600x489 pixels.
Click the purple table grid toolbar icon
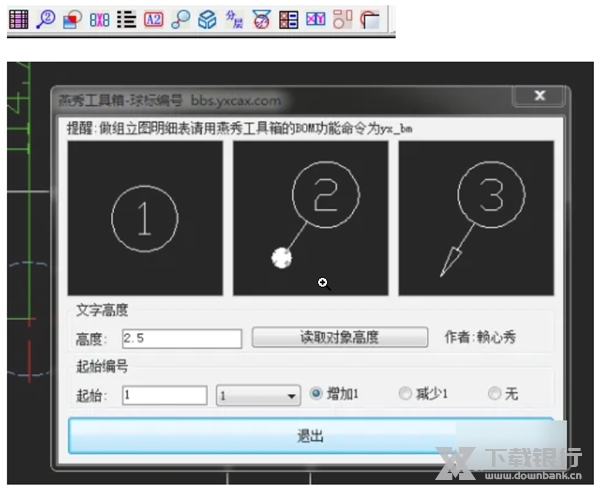[x=19, y=19]
